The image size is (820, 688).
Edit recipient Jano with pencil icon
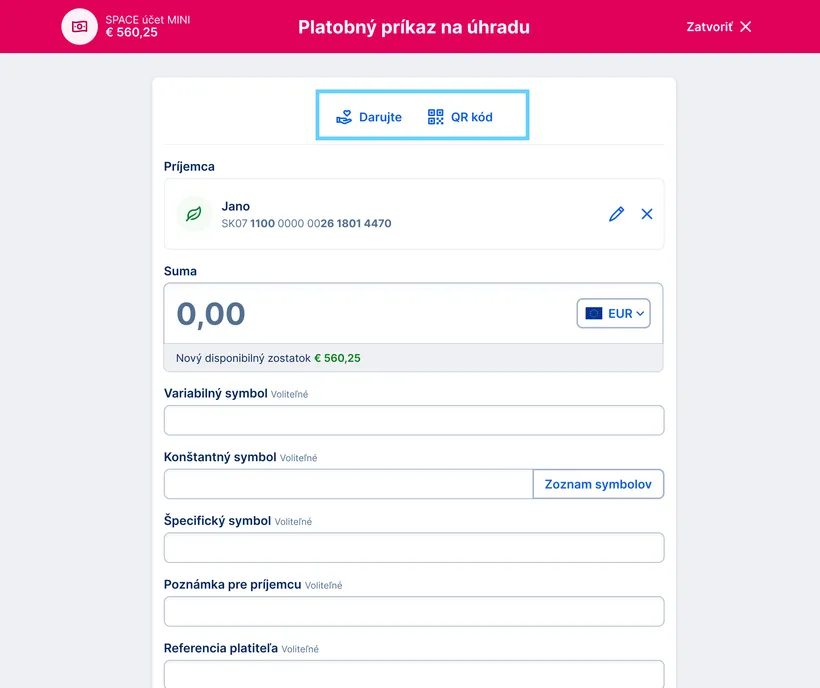point(616,214)
